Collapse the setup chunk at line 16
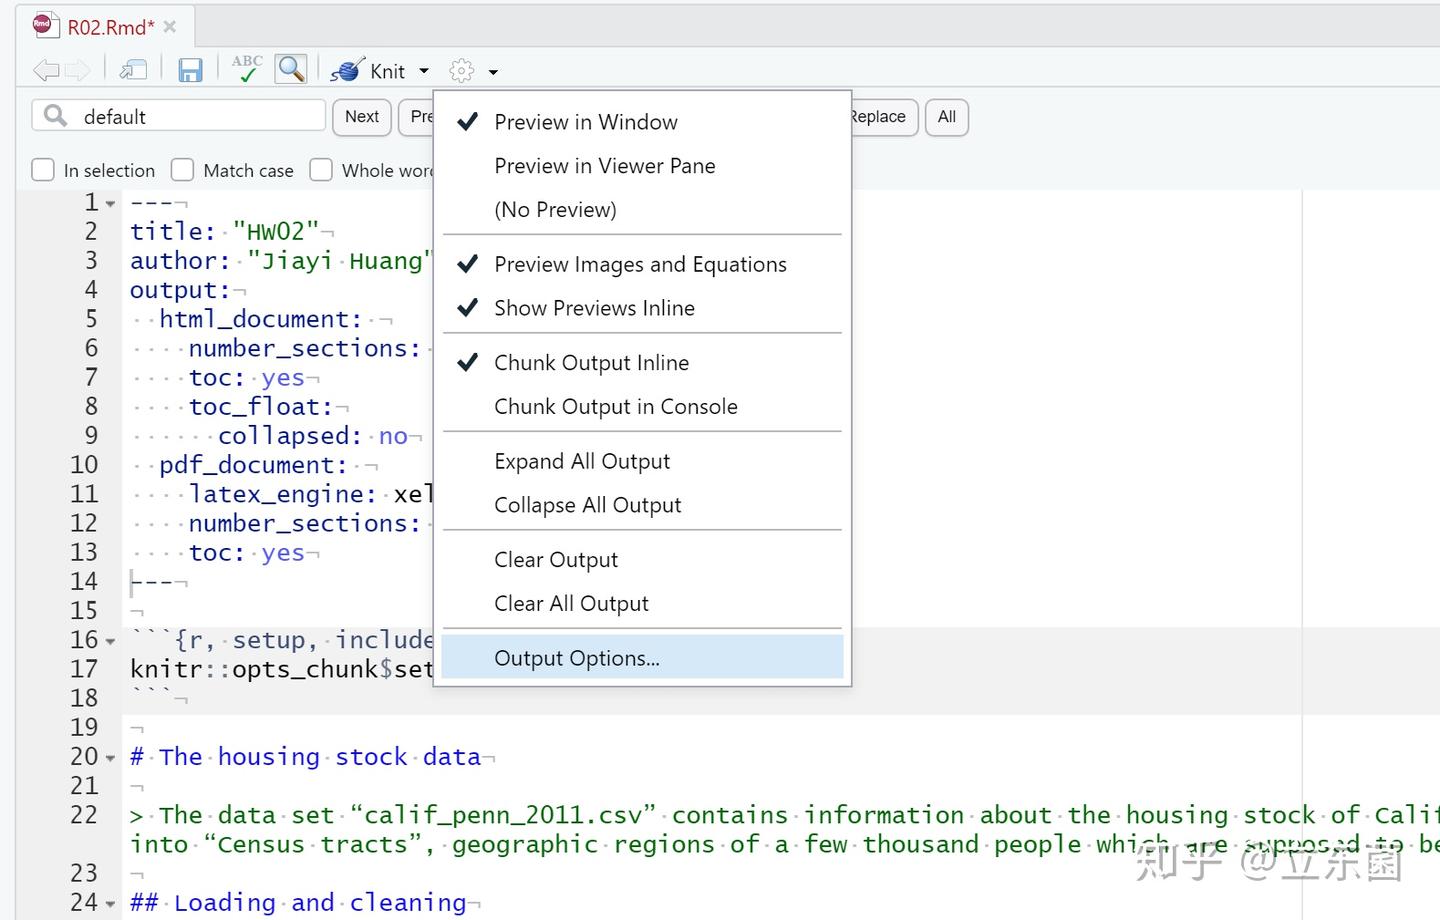This screenshot has height=920, width=1440. (111, 641)
